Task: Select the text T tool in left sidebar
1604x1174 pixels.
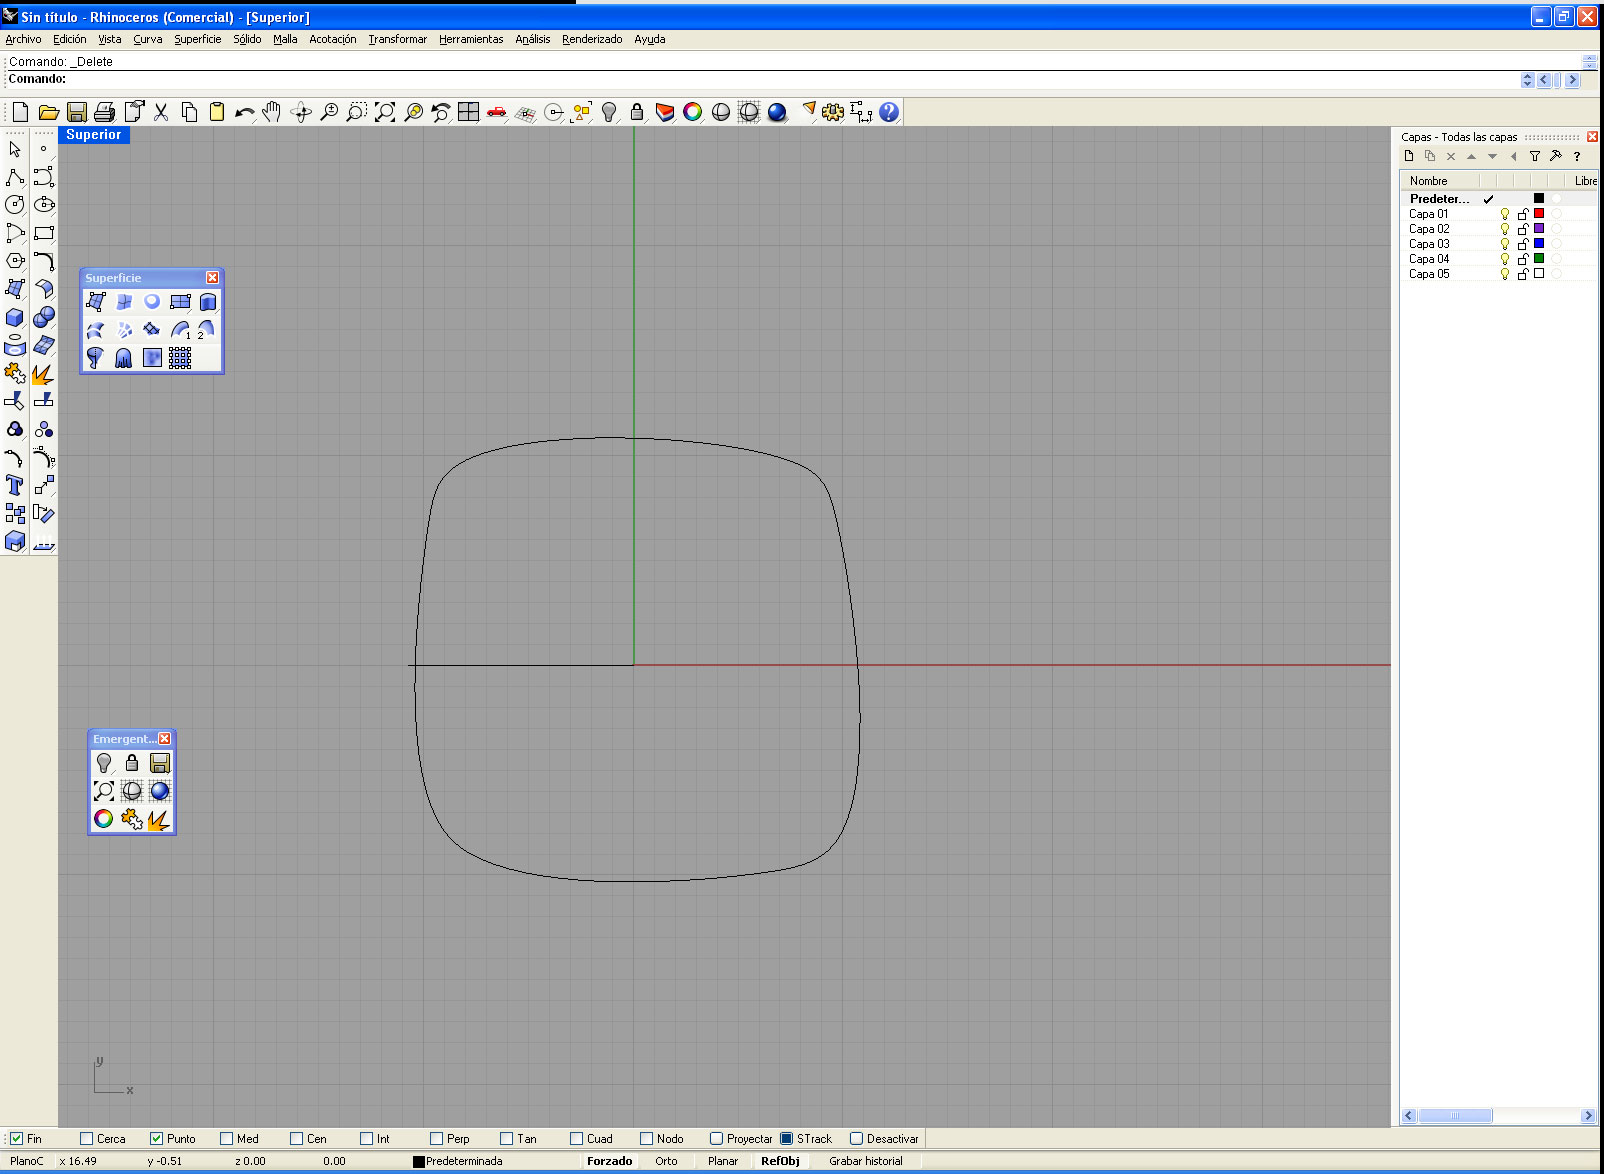Action: tap(15, 485)
